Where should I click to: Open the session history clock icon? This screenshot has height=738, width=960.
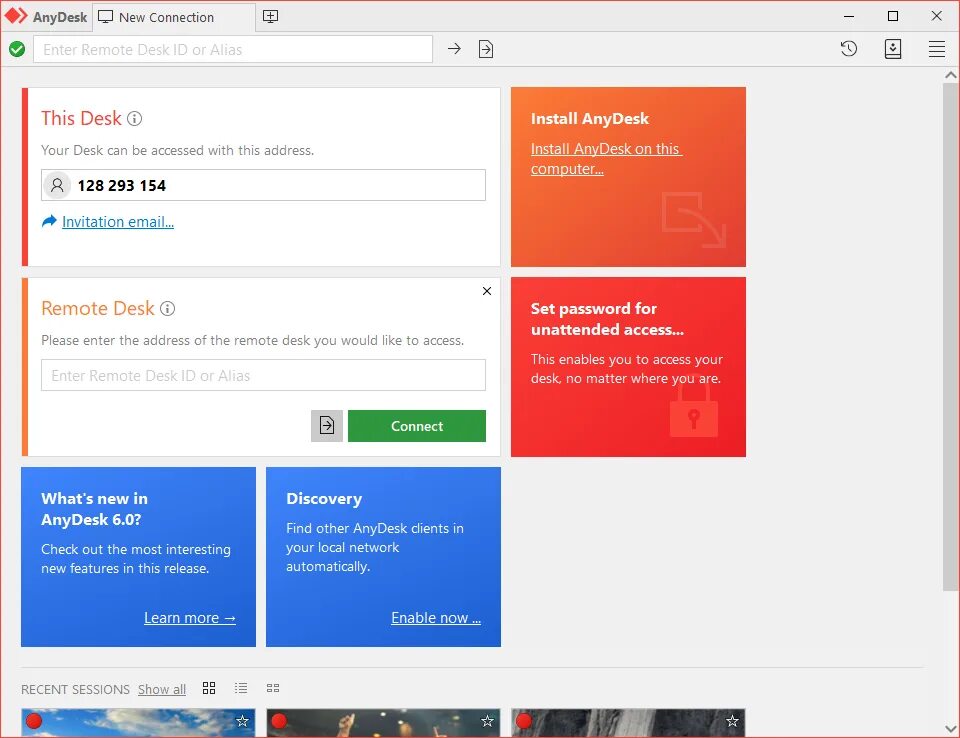(x=849, y=48)
